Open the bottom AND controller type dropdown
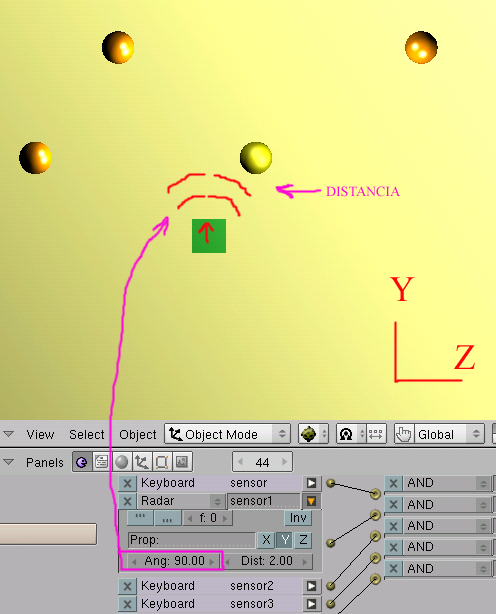The image size is (496, 614). pyautogui.click(x=447, y=569)
